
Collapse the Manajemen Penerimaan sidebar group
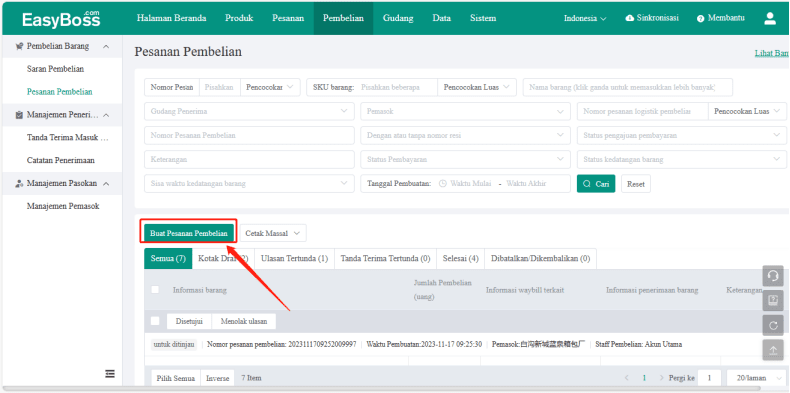106,115
